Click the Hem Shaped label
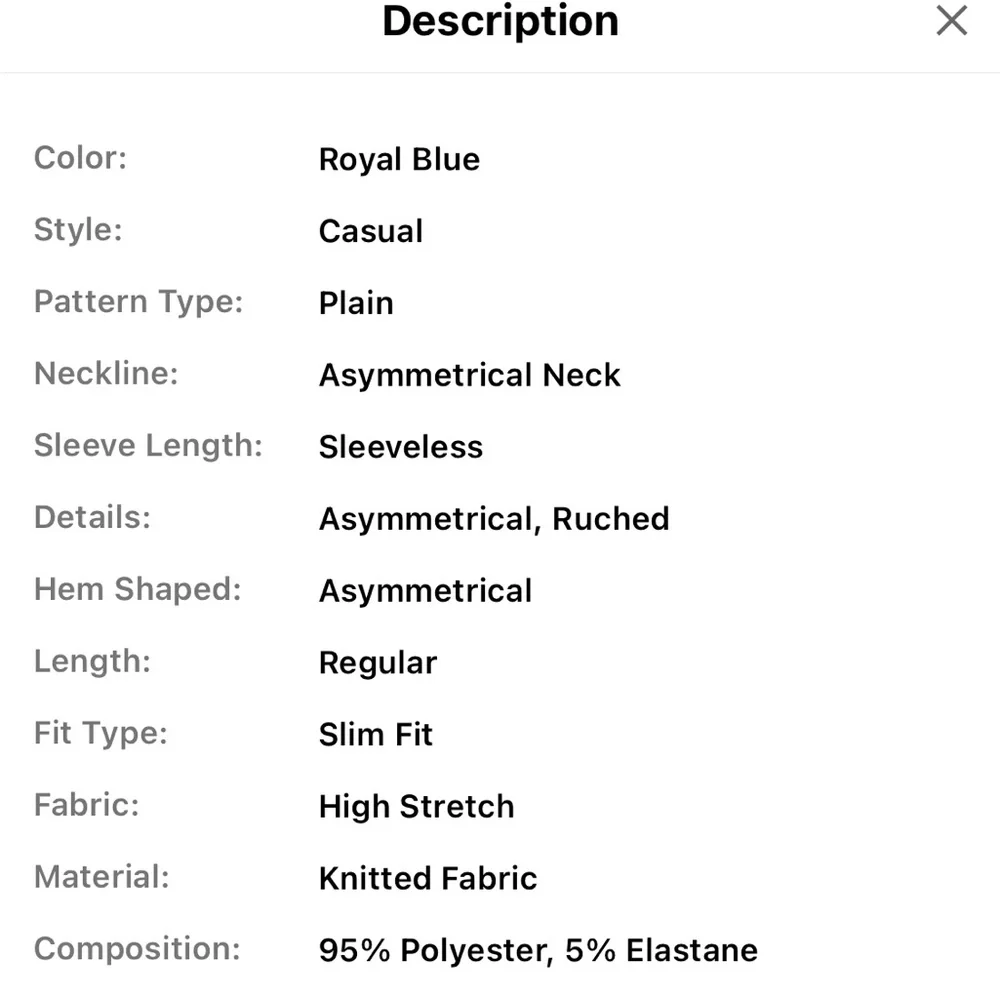 (138, 589)
